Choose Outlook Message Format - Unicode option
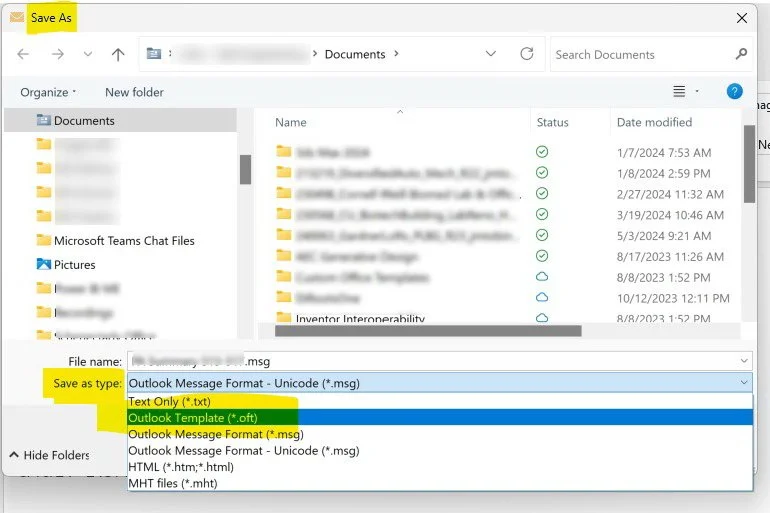 [x=440, y=451]
